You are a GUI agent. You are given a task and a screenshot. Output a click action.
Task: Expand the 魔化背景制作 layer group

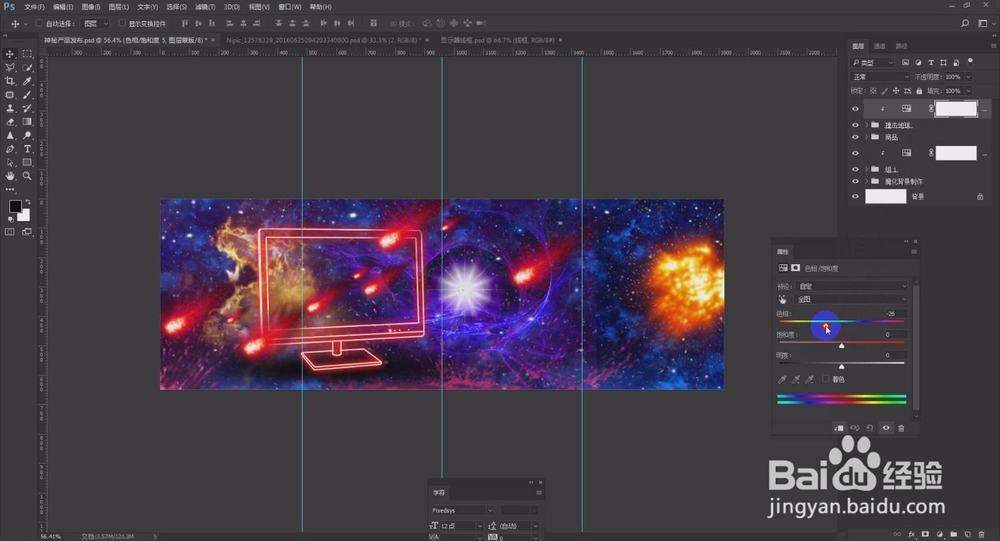pos(867,181)
